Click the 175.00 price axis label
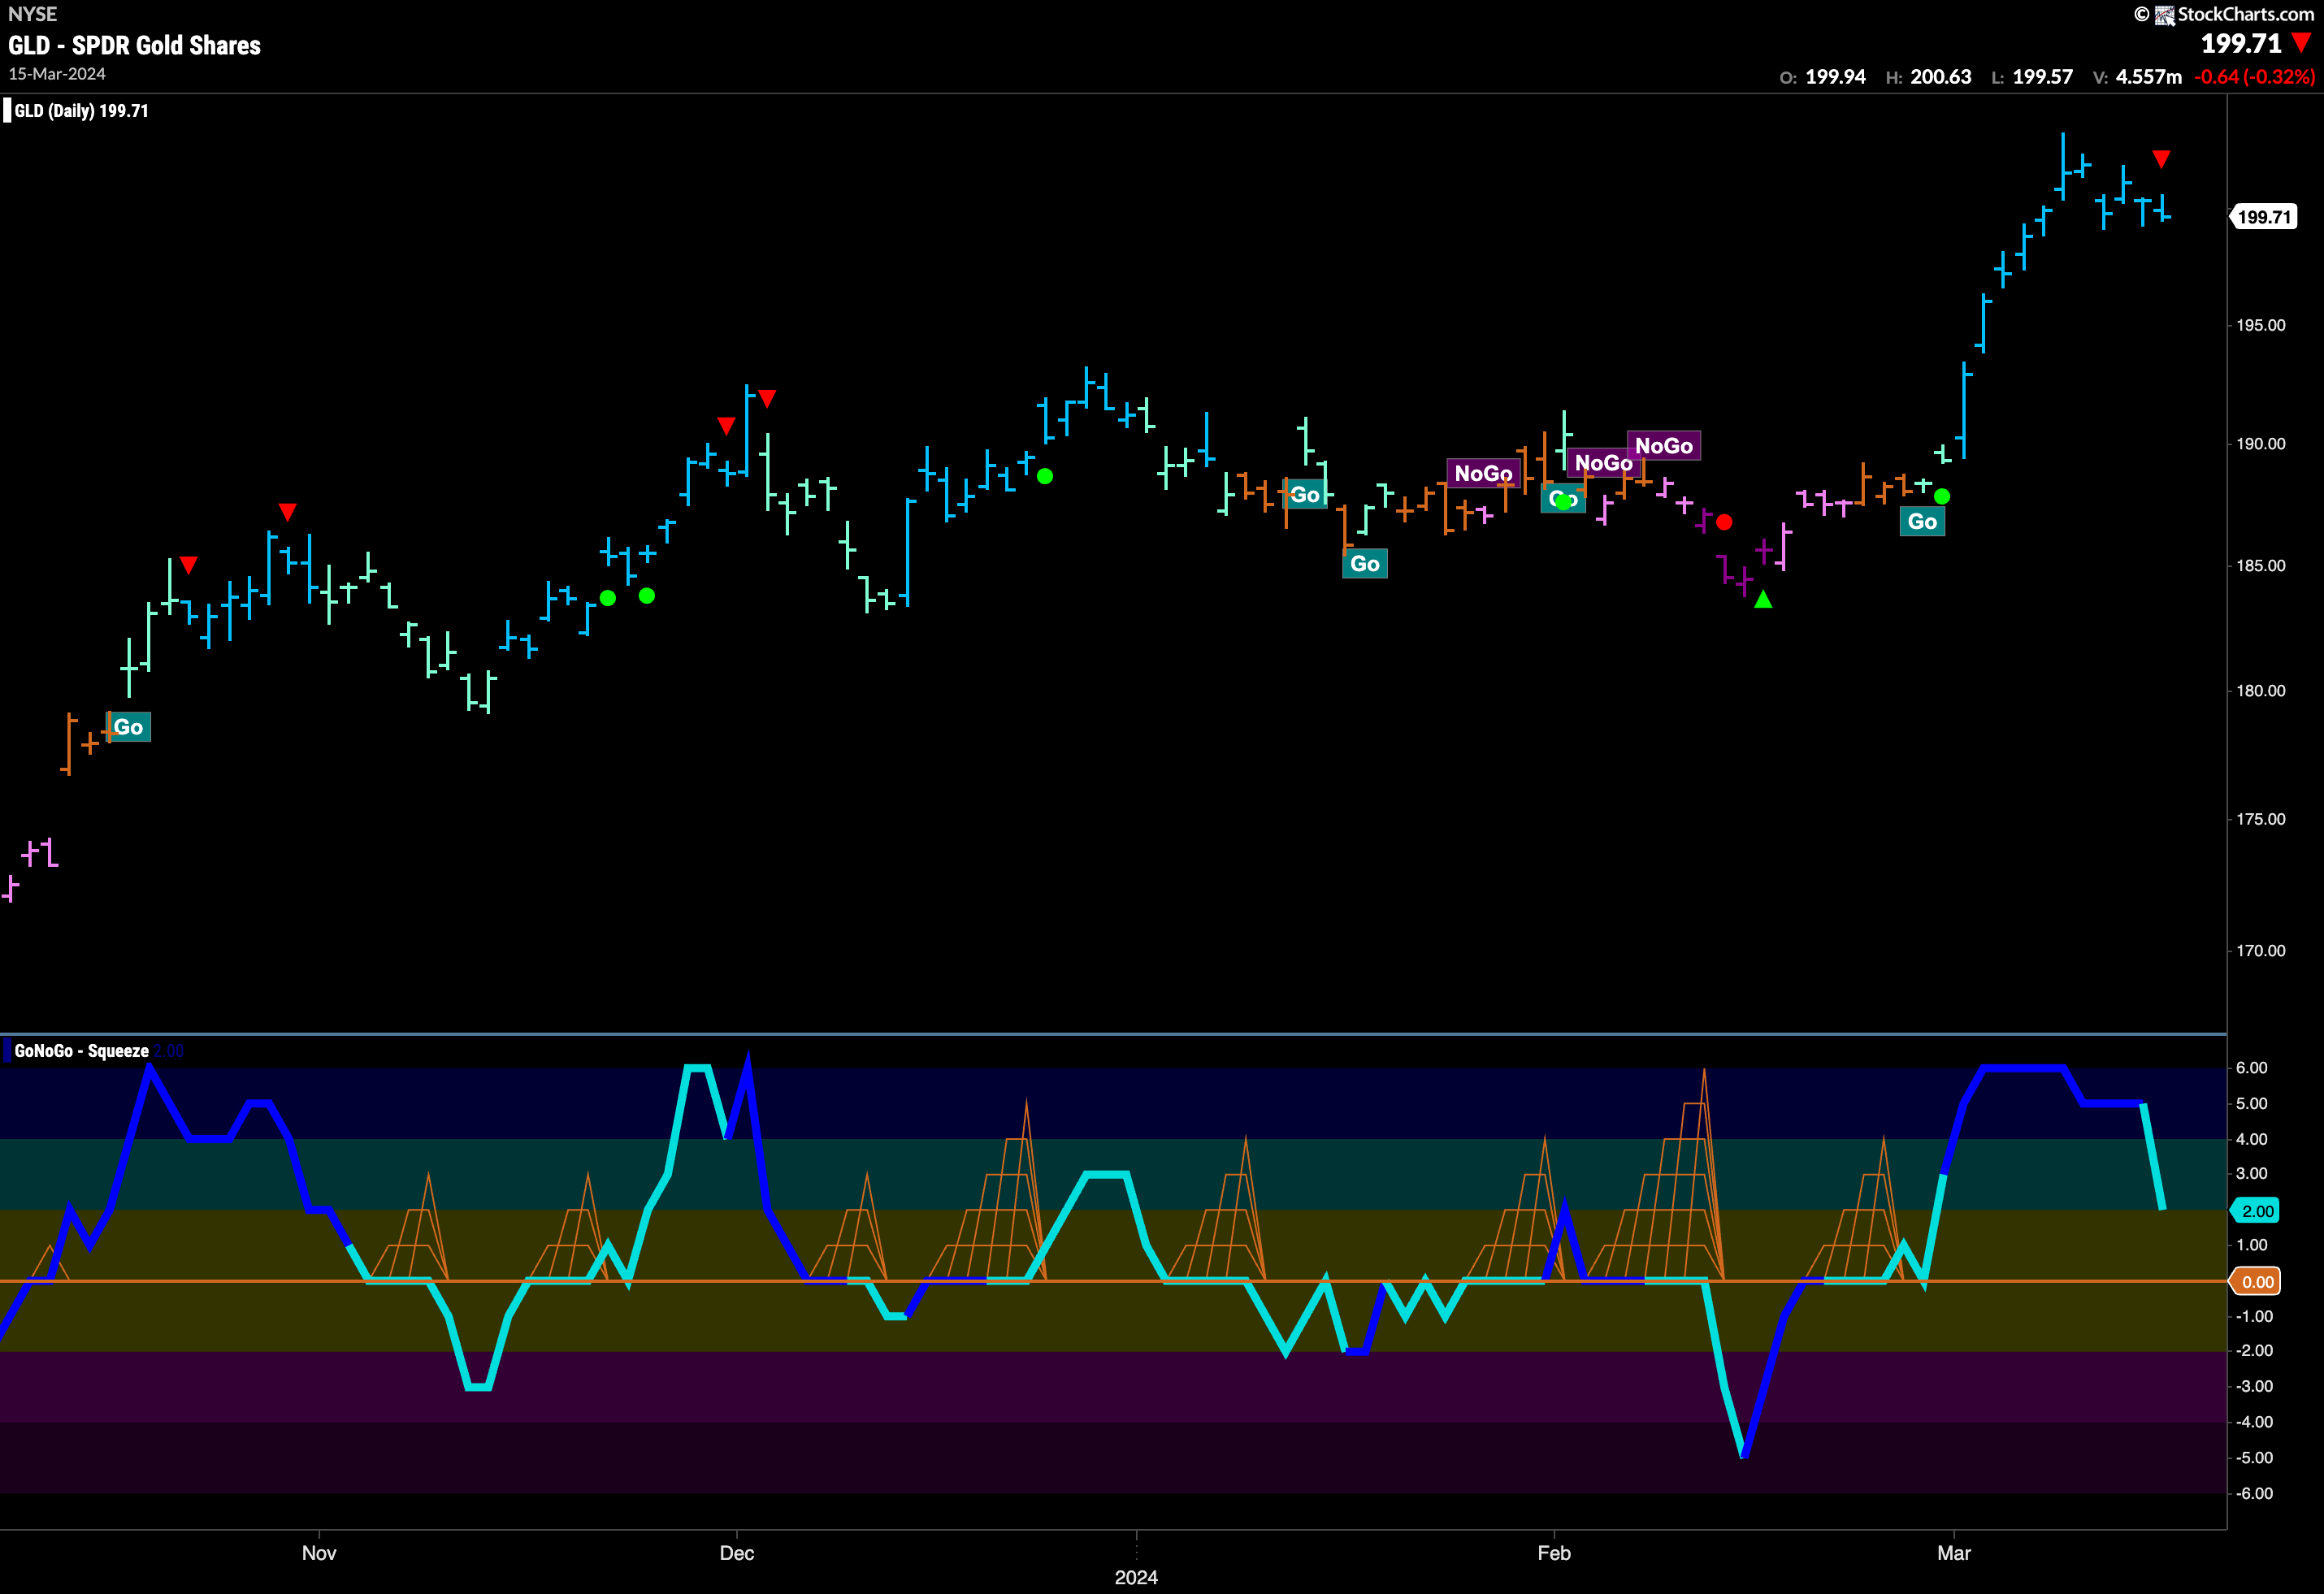Image resolution: width=2324 pixels, height=1594 pixels. 2261,819
